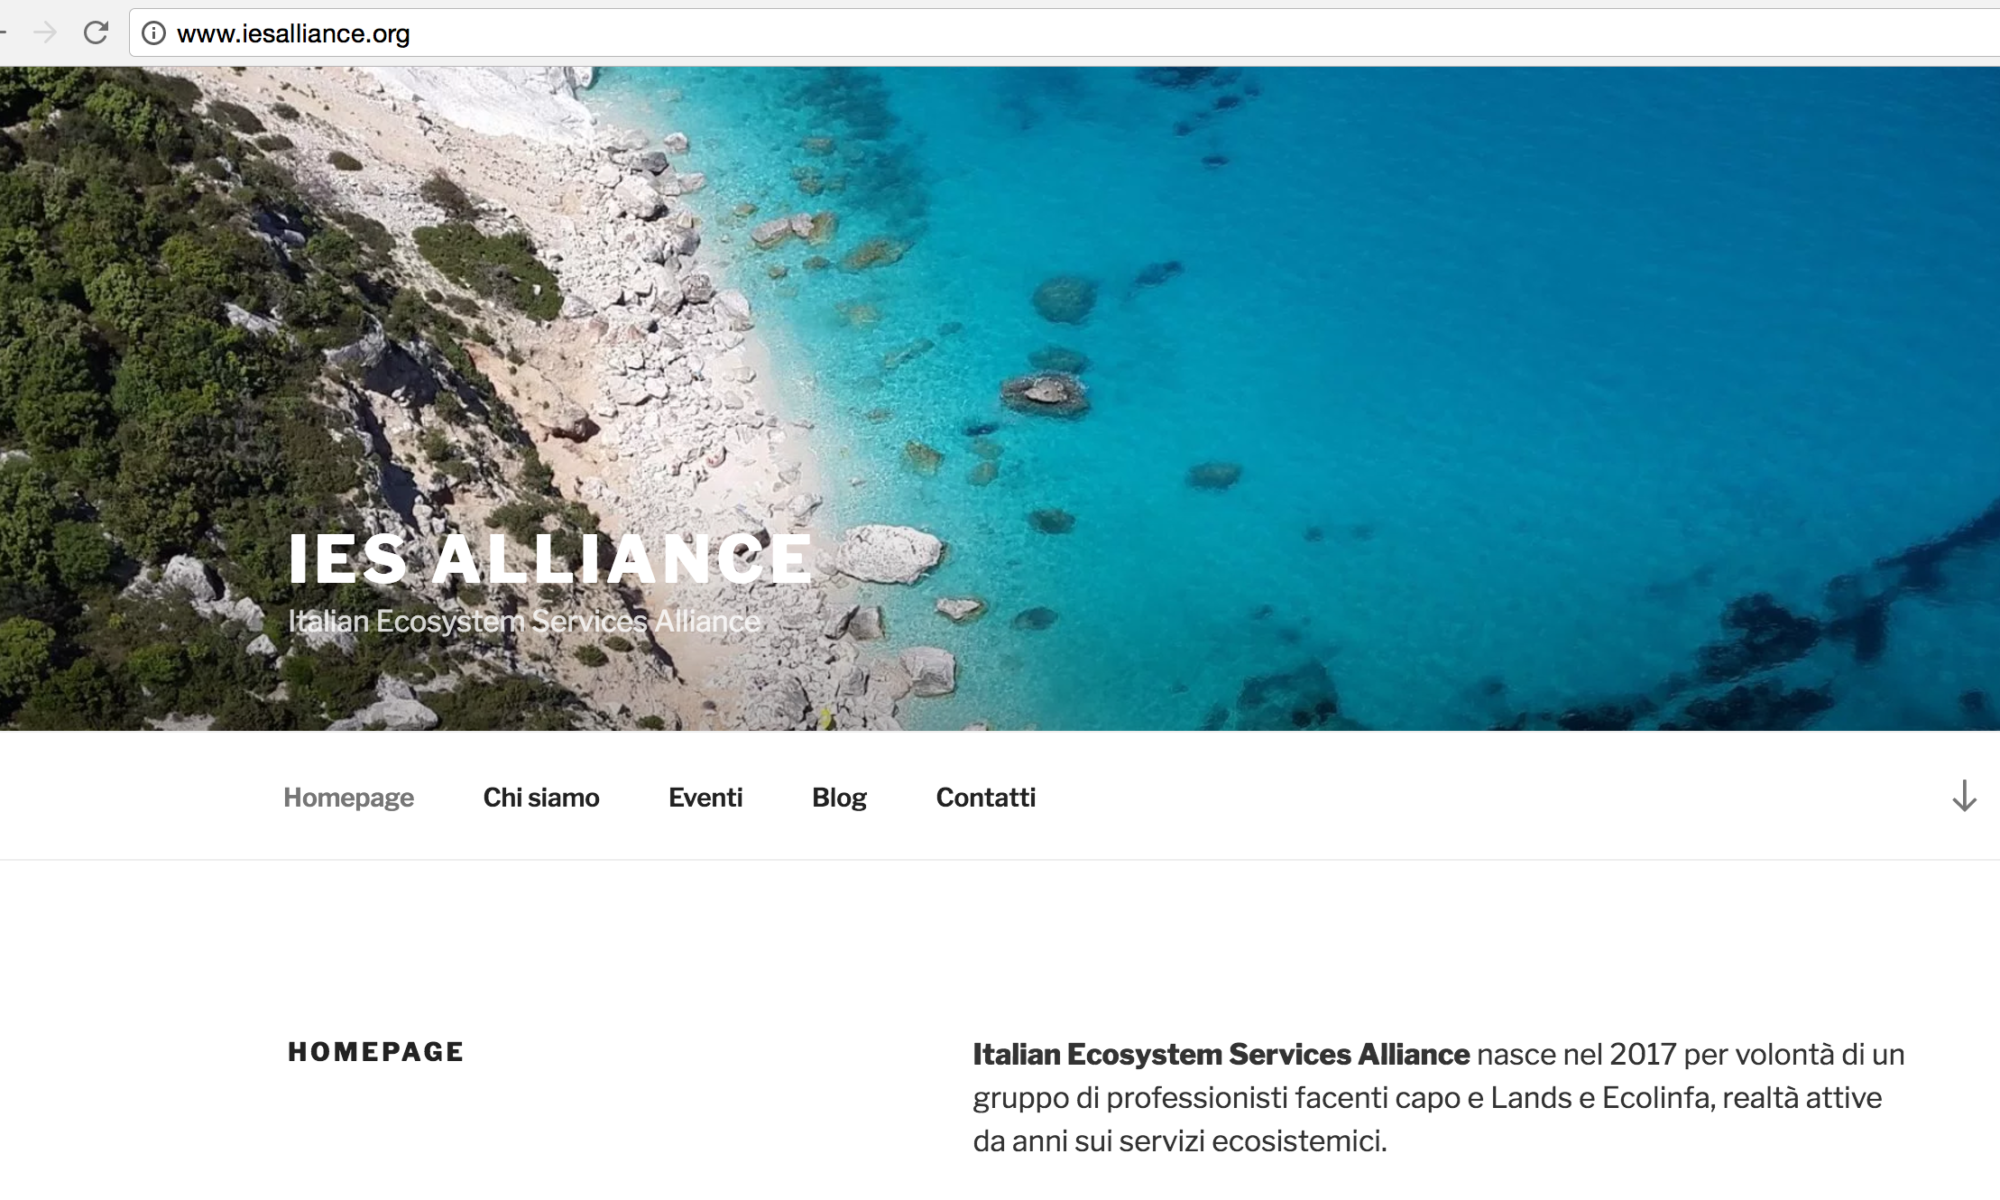
Task: Go to the Eventi page
Action: (705, 797)
